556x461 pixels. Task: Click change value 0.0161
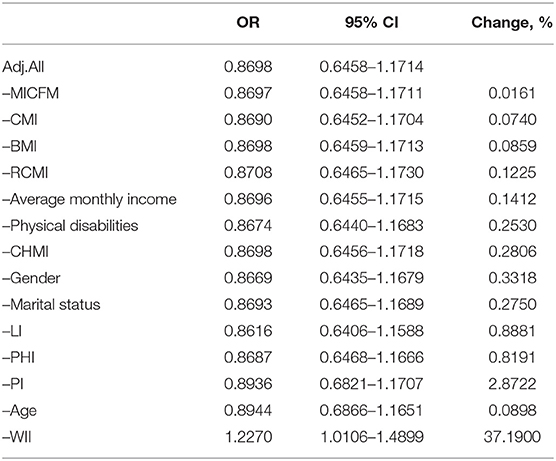(512, 94)
